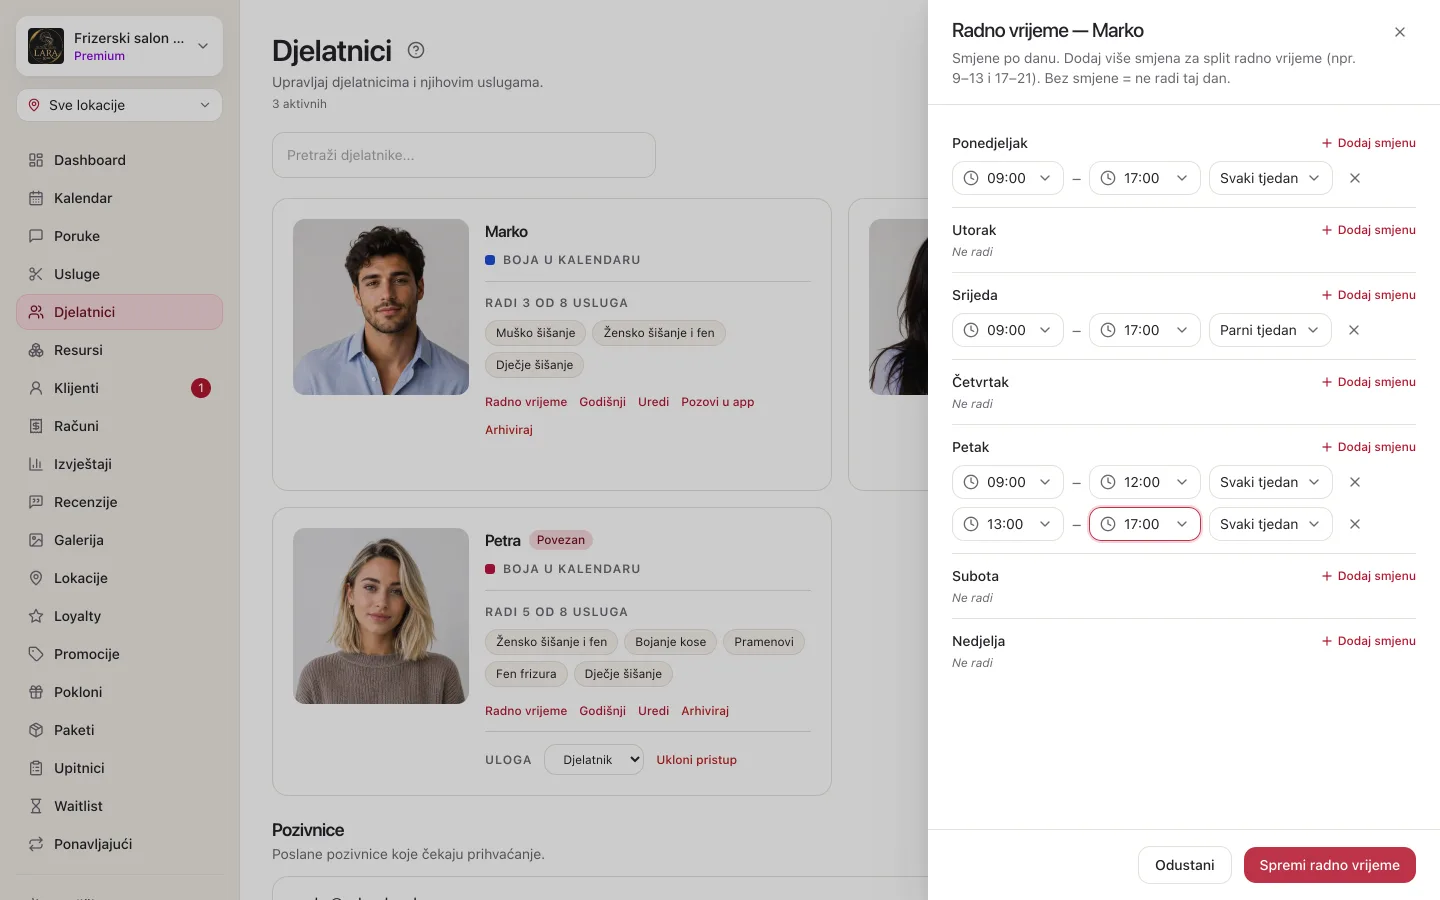
Task: Open Ponedjeljak start time 09:00 dropdown
Action: tap(1008, 178)
